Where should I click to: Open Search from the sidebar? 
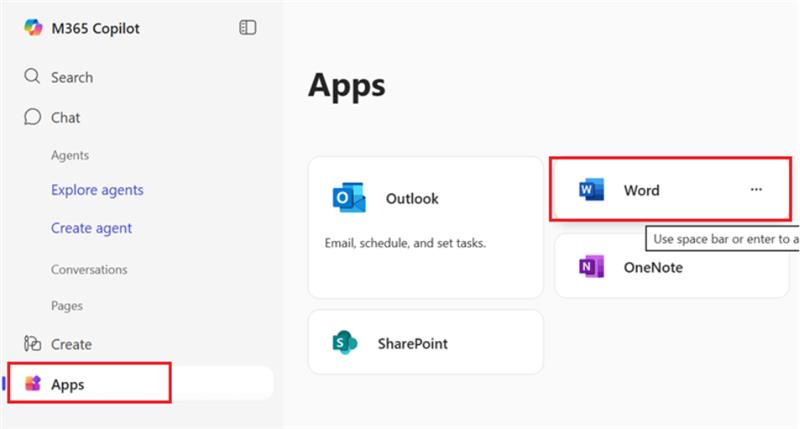tap(72, 78)
